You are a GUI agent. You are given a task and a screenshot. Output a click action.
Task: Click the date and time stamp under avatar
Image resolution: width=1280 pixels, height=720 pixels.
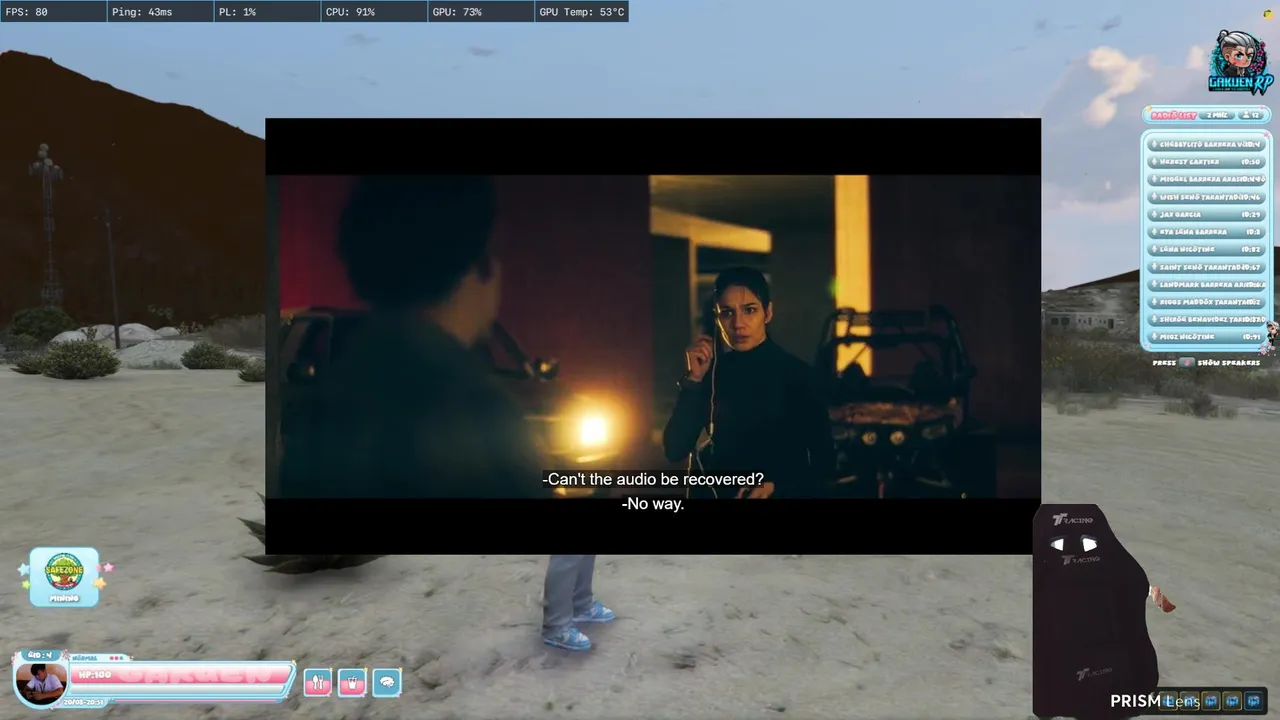[85, 702]
